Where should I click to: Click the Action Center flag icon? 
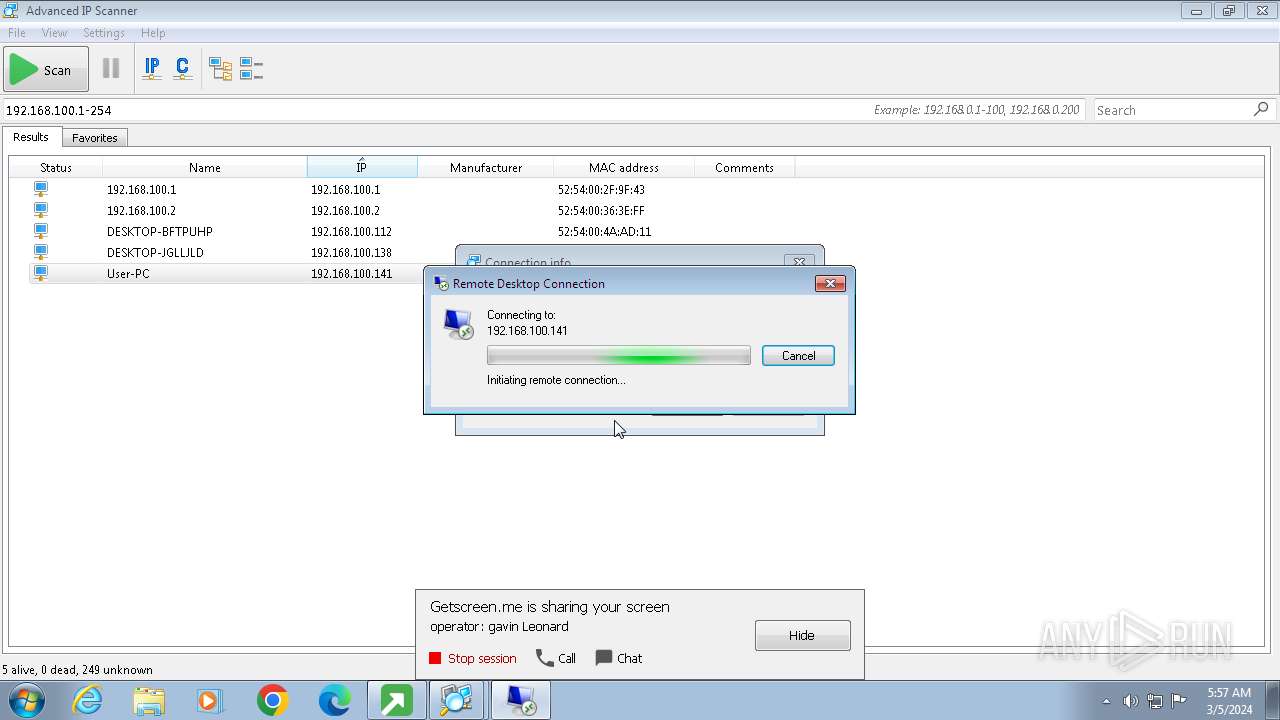point(1179,701)
